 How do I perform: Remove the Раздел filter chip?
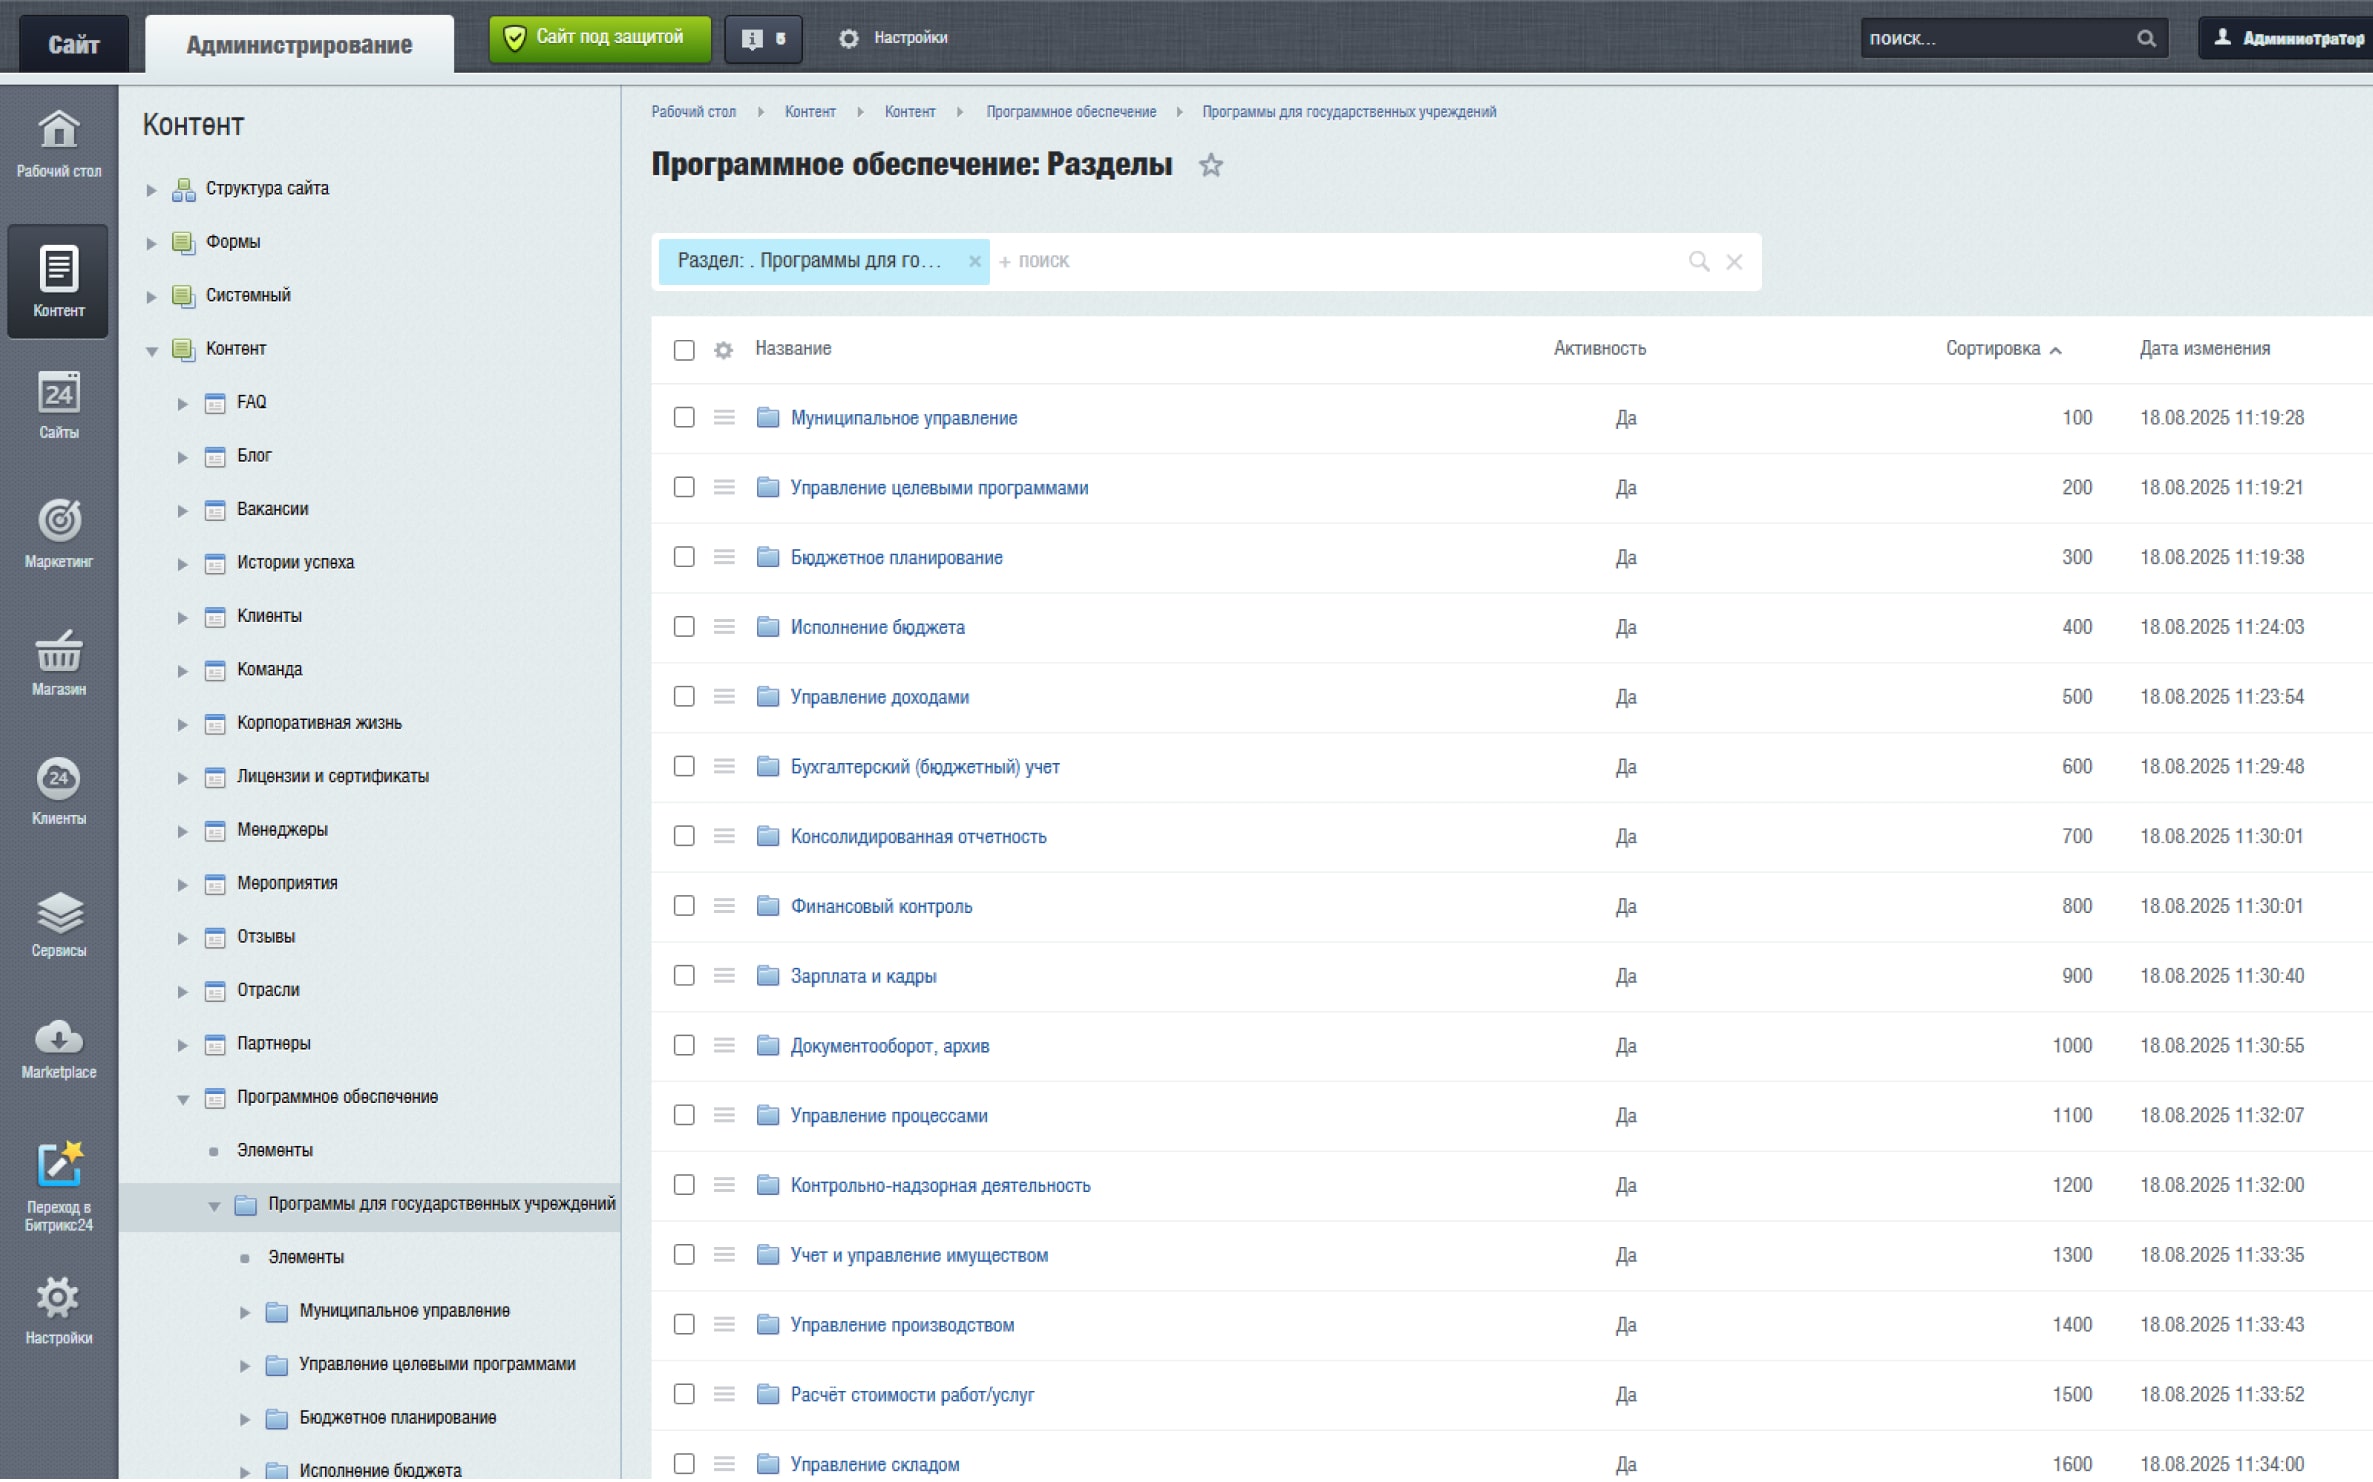974,262
